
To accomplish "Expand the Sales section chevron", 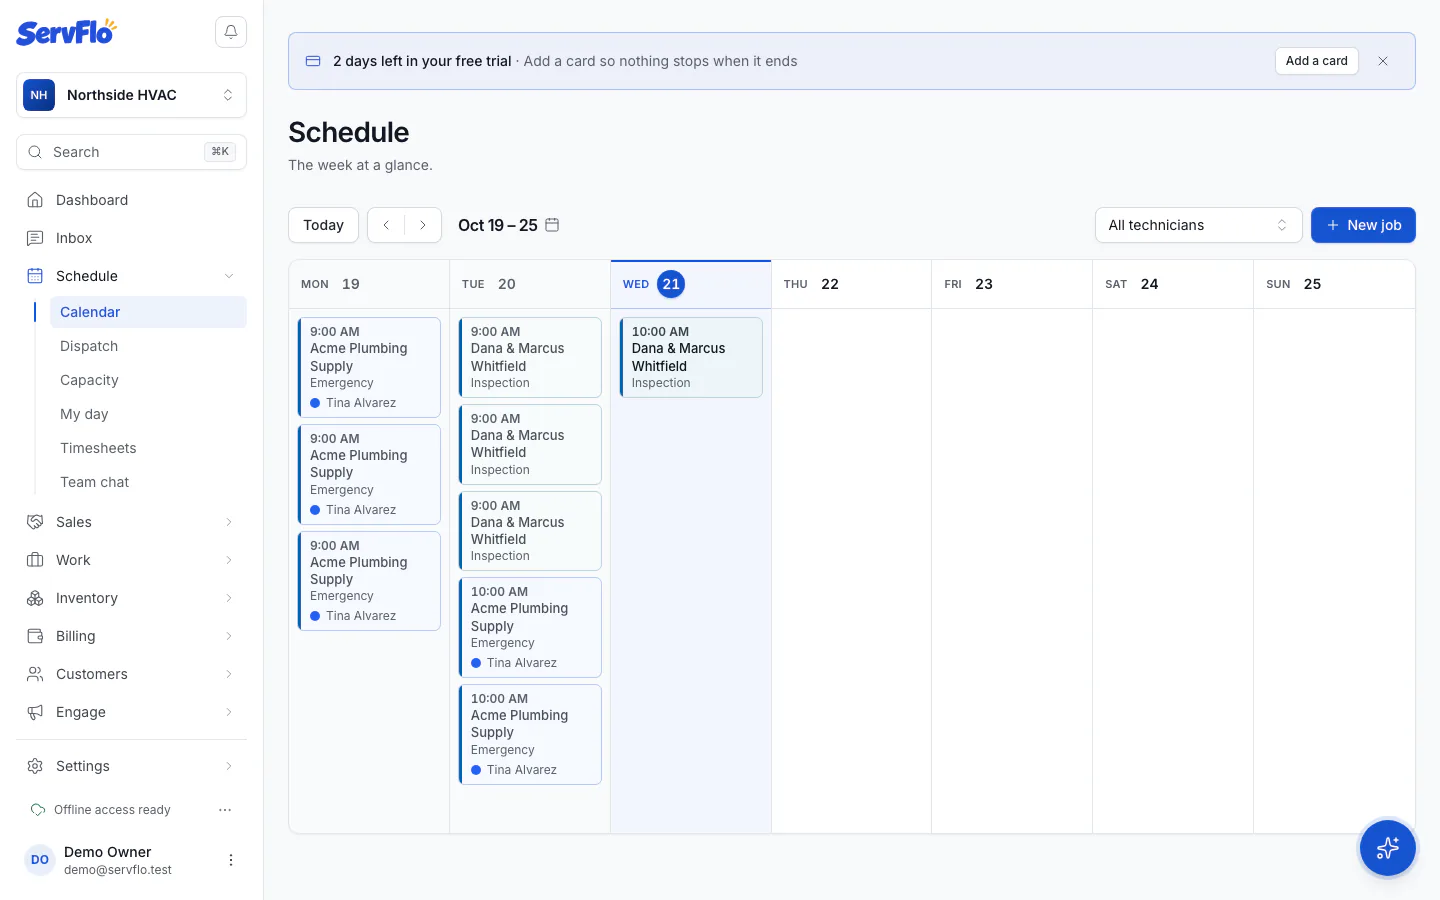I will pos(229,522).
